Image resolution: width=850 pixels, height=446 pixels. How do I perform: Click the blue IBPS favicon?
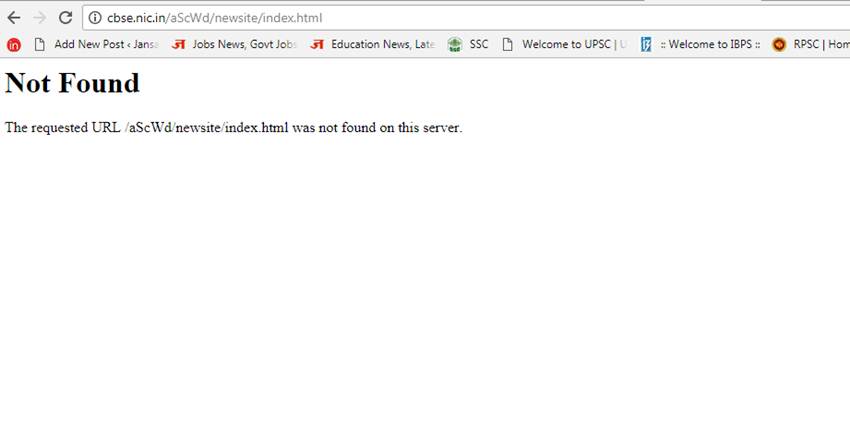click(x=646, y=44)
